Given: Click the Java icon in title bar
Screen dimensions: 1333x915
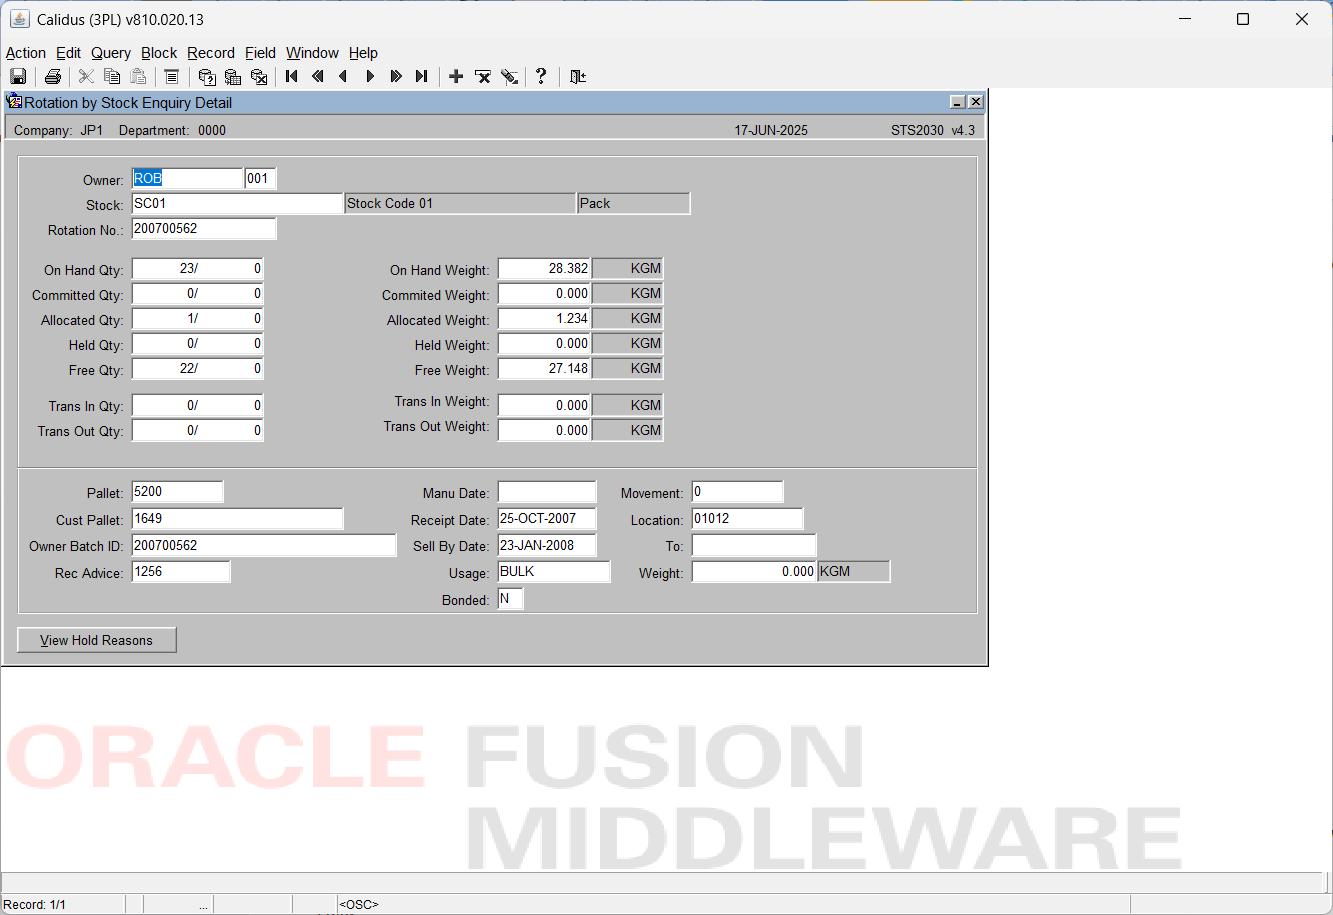Looking at the screenshot, I should tap(19, 19).
